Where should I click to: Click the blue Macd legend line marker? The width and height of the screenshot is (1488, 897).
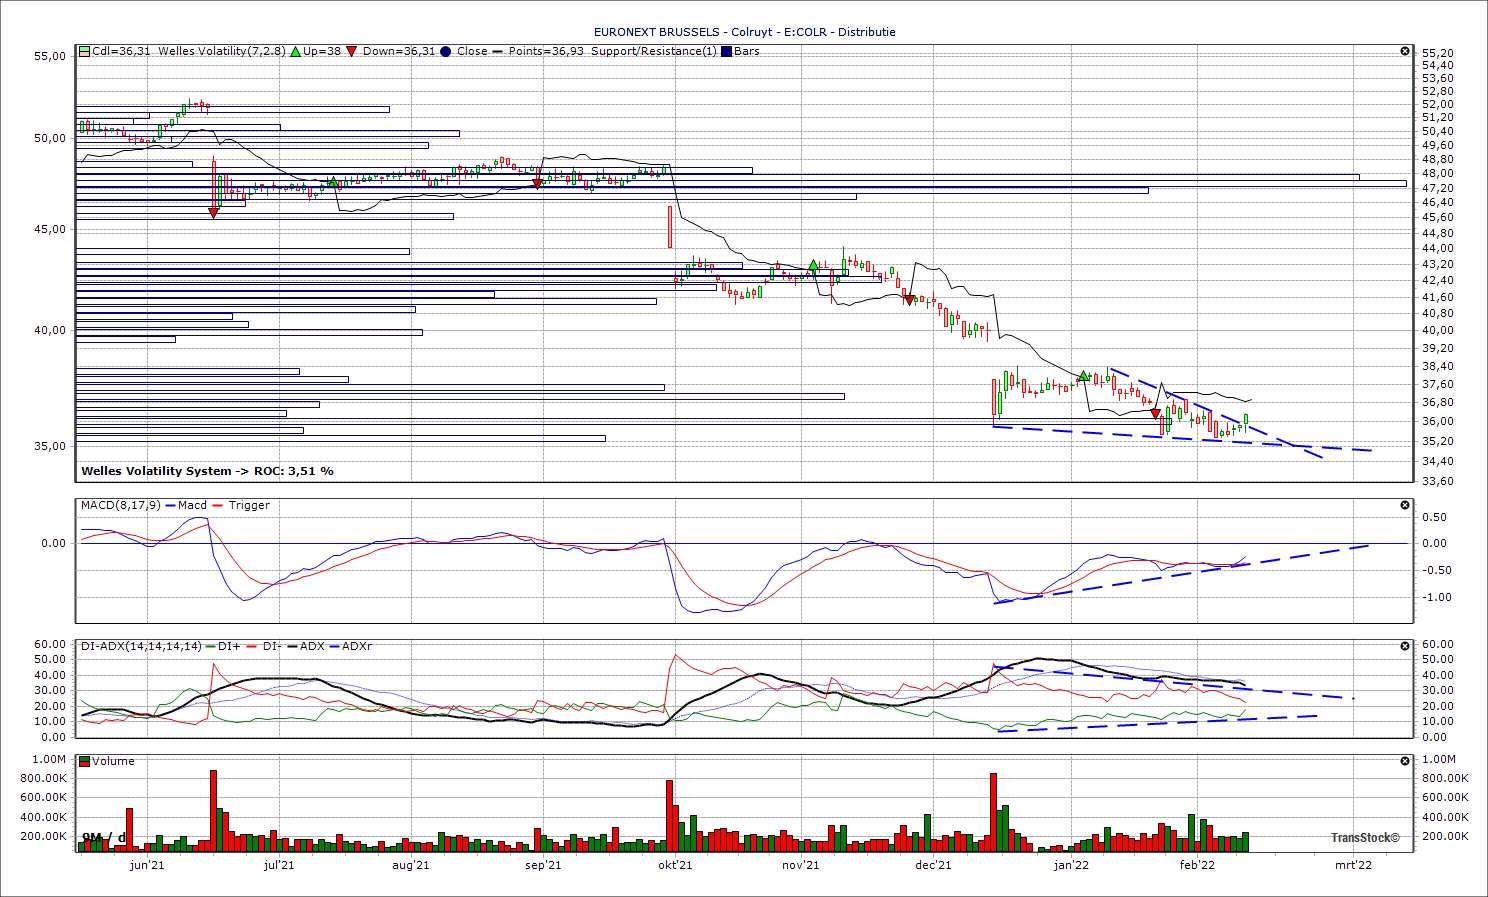pos(170,505)
